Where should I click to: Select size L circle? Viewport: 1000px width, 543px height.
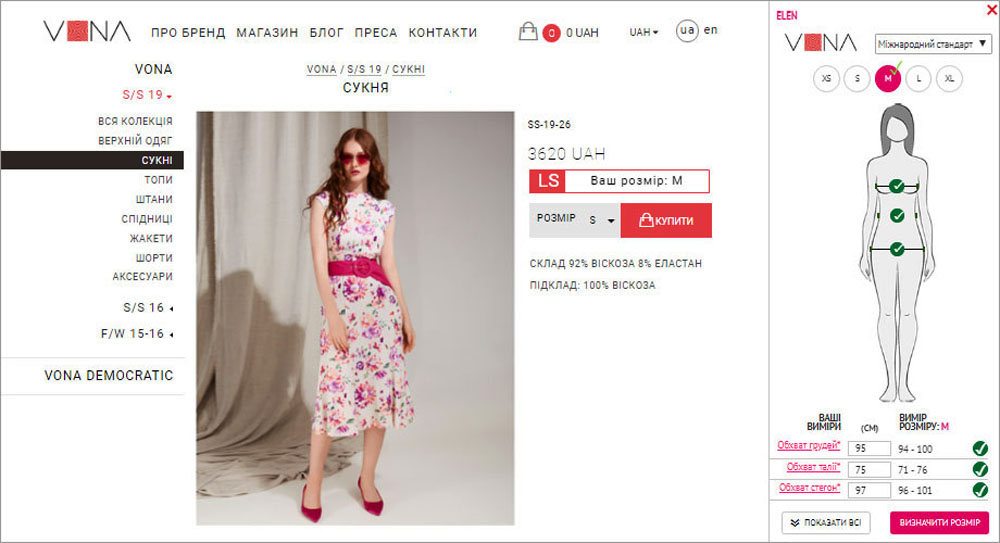918,78
